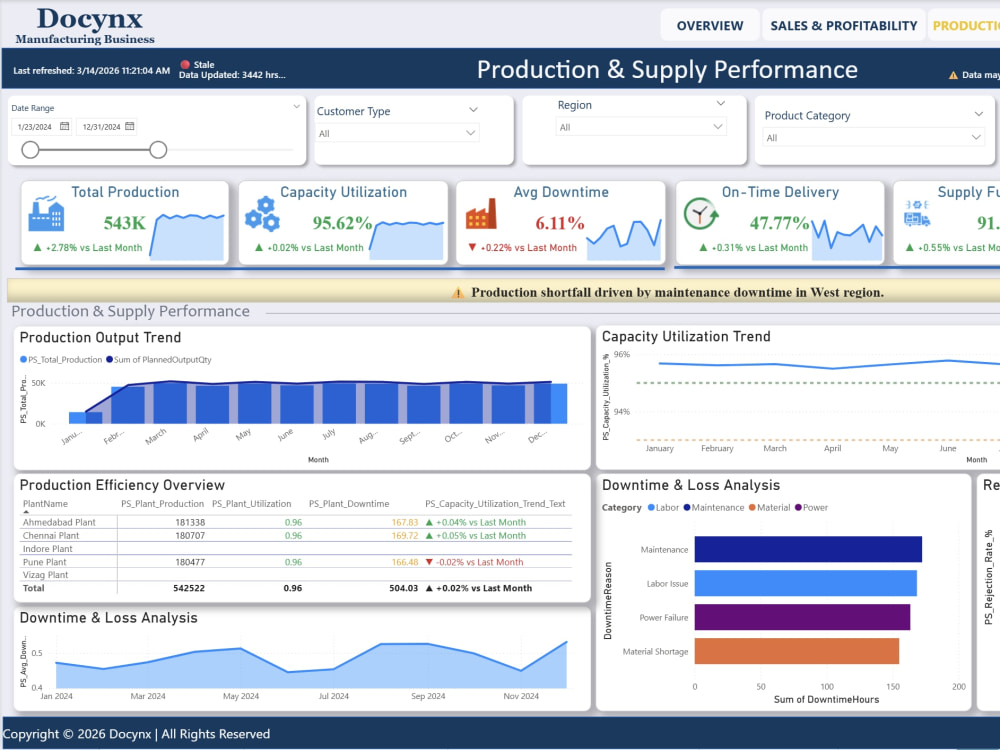Sort by PS_Plant_Production column header
This screenshot has height=750, width=1000.
click(x=163, y=504)
